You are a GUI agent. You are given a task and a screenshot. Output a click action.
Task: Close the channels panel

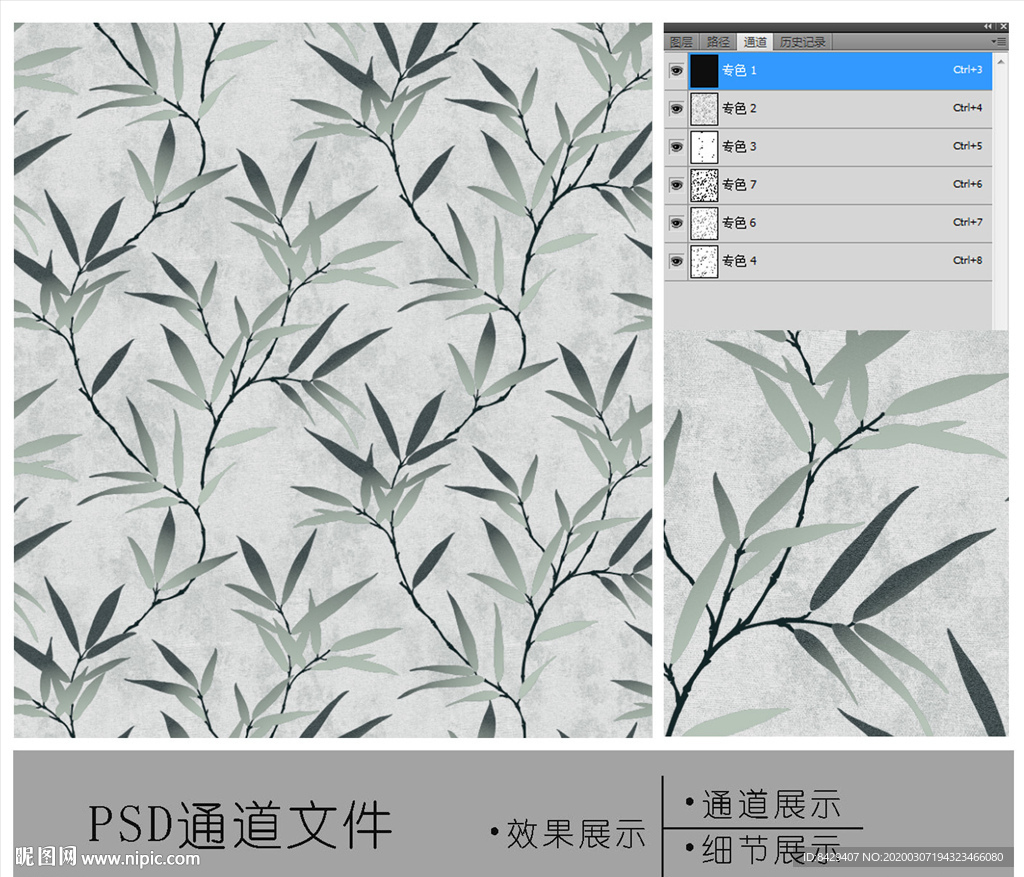tap(1004, 27)
